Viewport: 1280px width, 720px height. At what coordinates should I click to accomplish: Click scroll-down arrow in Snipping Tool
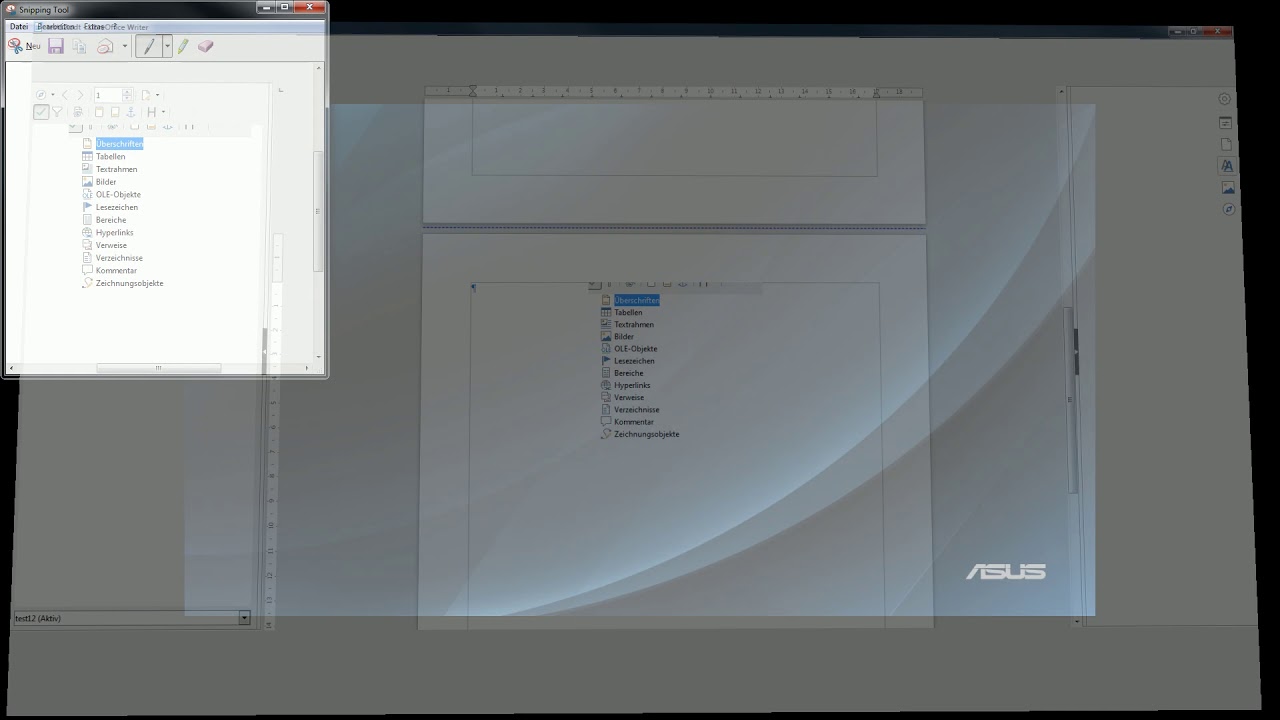(x=319, y=356)
